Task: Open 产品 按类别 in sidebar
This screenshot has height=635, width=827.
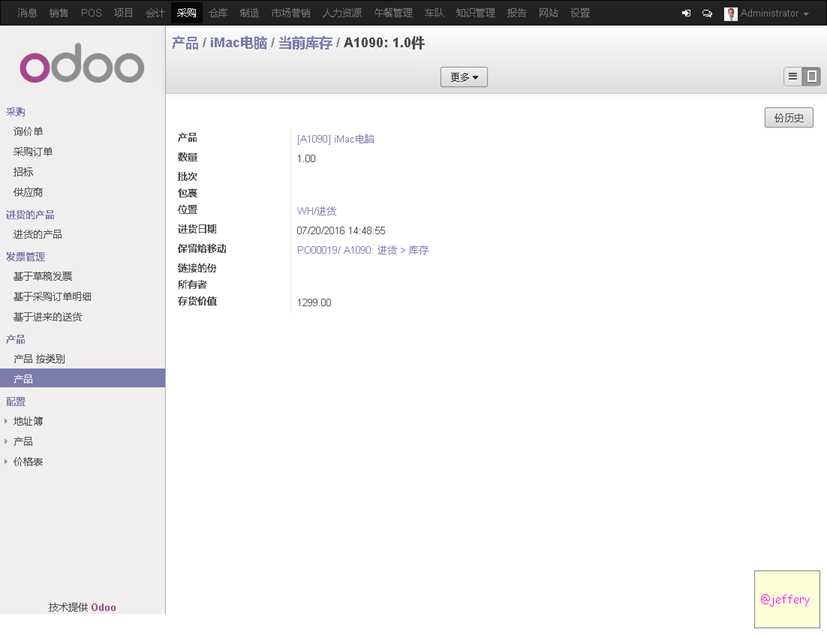Action: [39, 359]
